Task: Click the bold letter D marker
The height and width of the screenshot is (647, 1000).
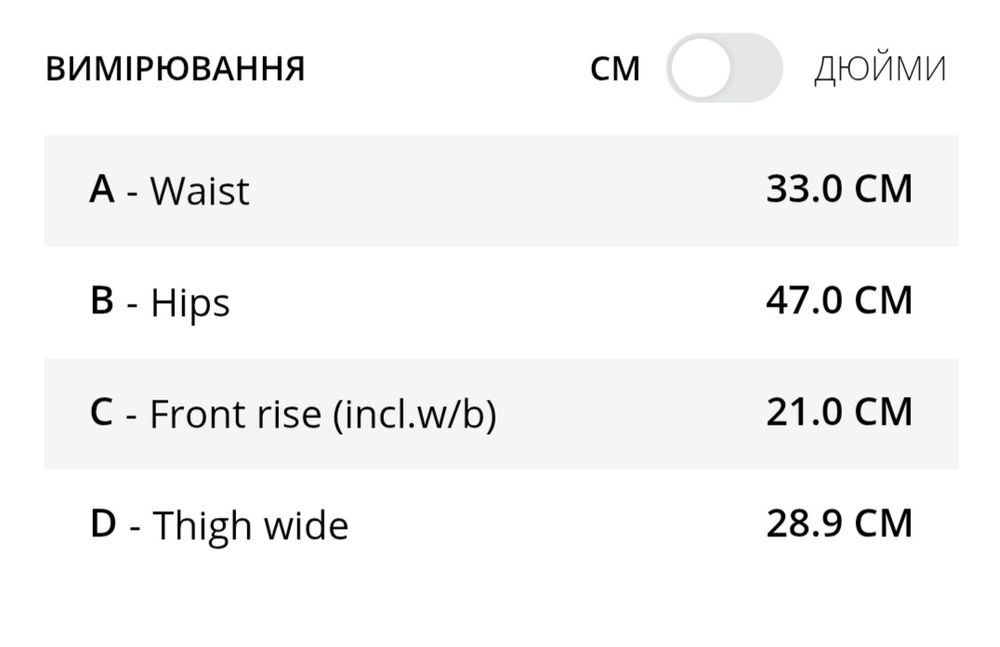Action: click(x=103, y=524)
